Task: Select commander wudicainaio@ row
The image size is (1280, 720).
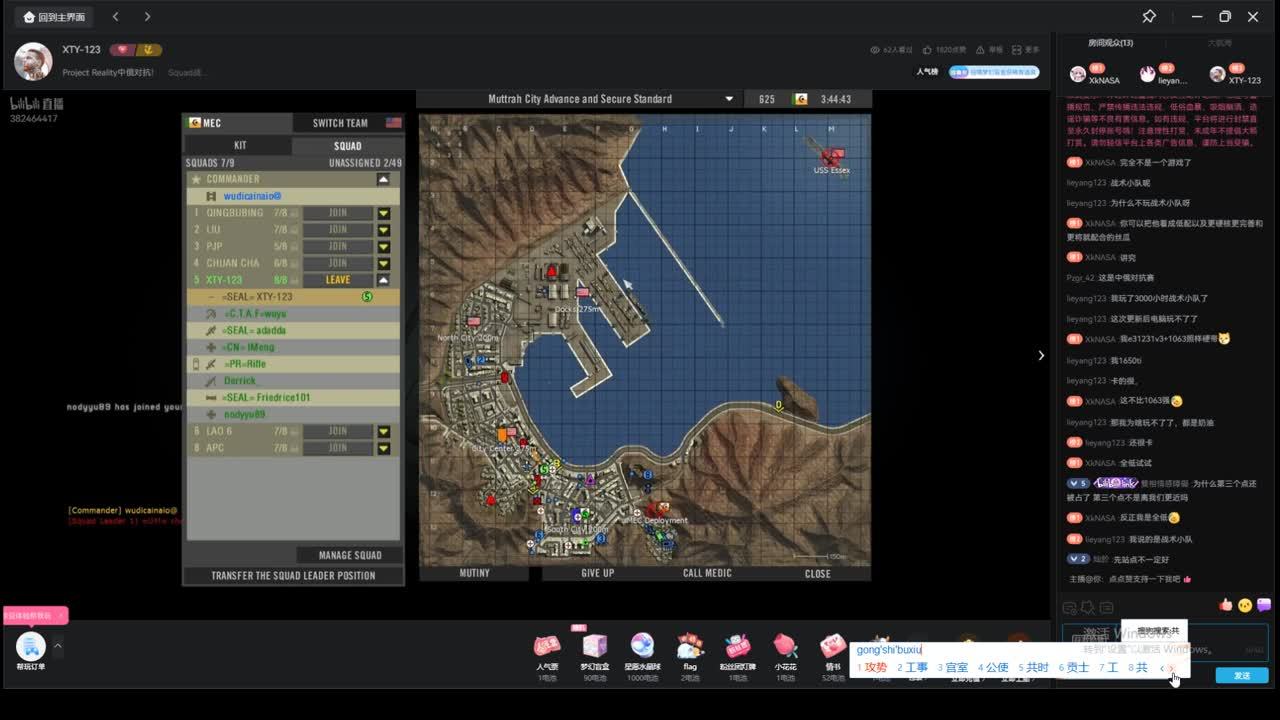Action: pyautogui.click(x=294, y=197)
